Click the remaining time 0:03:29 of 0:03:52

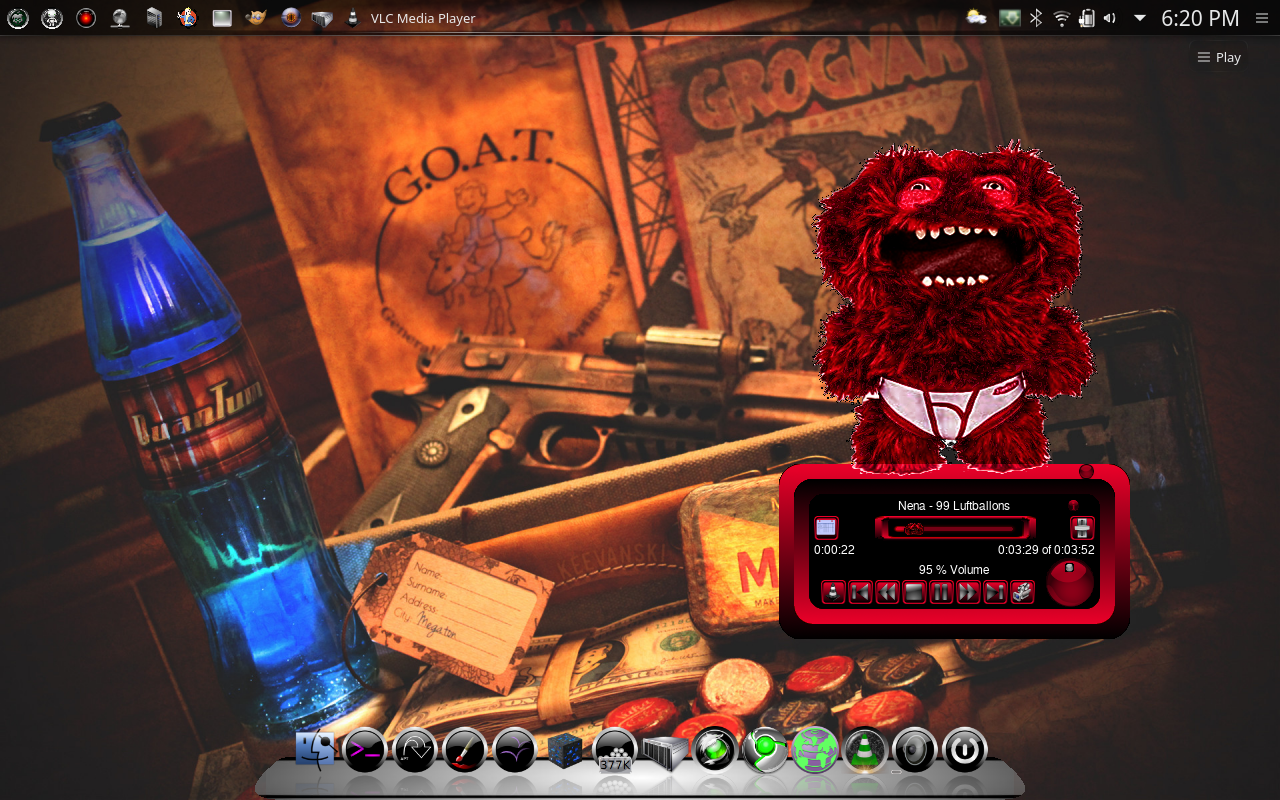coord(1046,550)
